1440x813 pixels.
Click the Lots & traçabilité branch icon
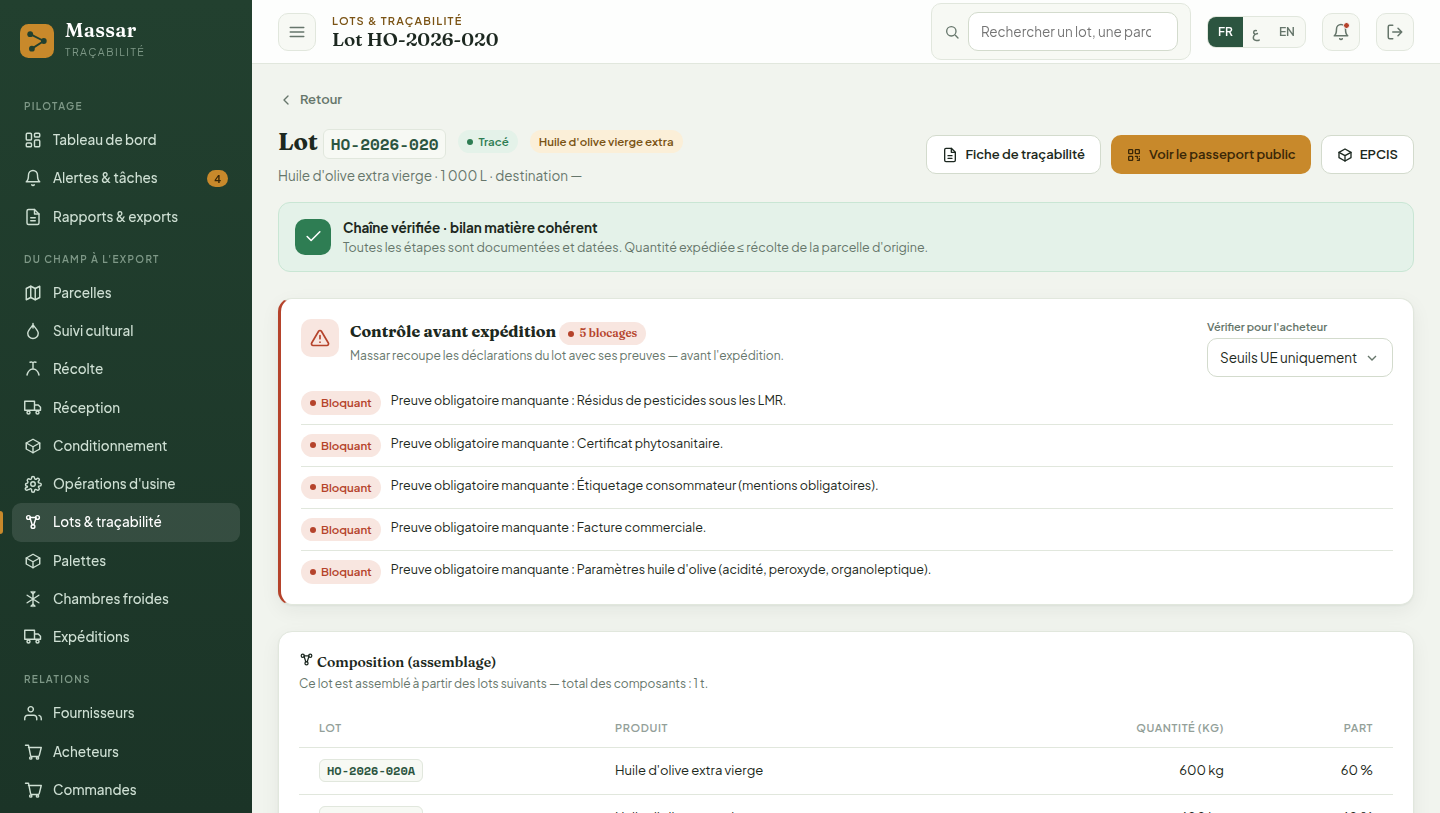[33, 522]
